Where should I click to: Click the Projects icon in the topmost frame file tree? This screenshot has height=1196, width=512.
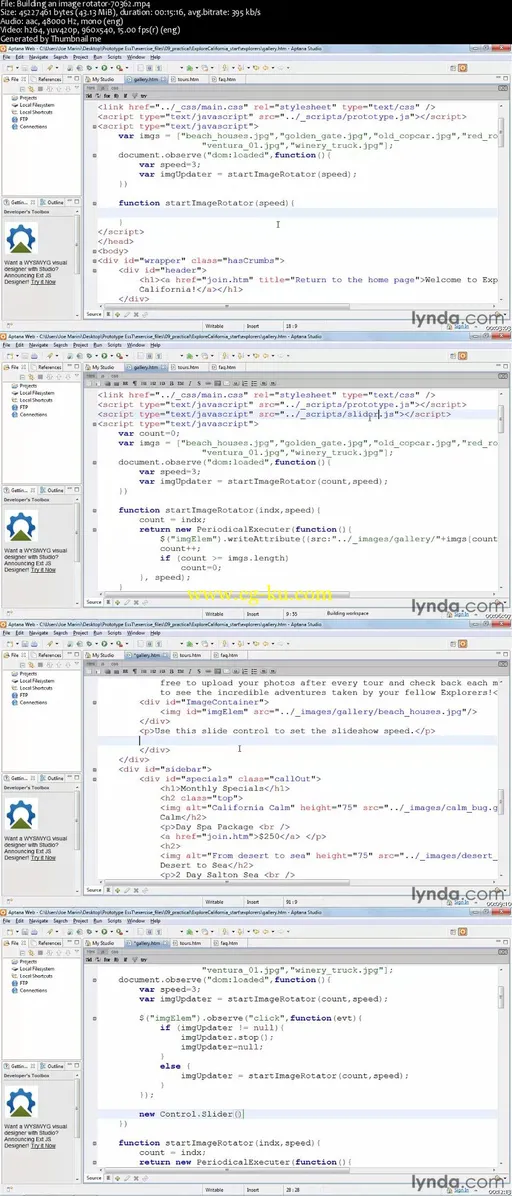14,99
